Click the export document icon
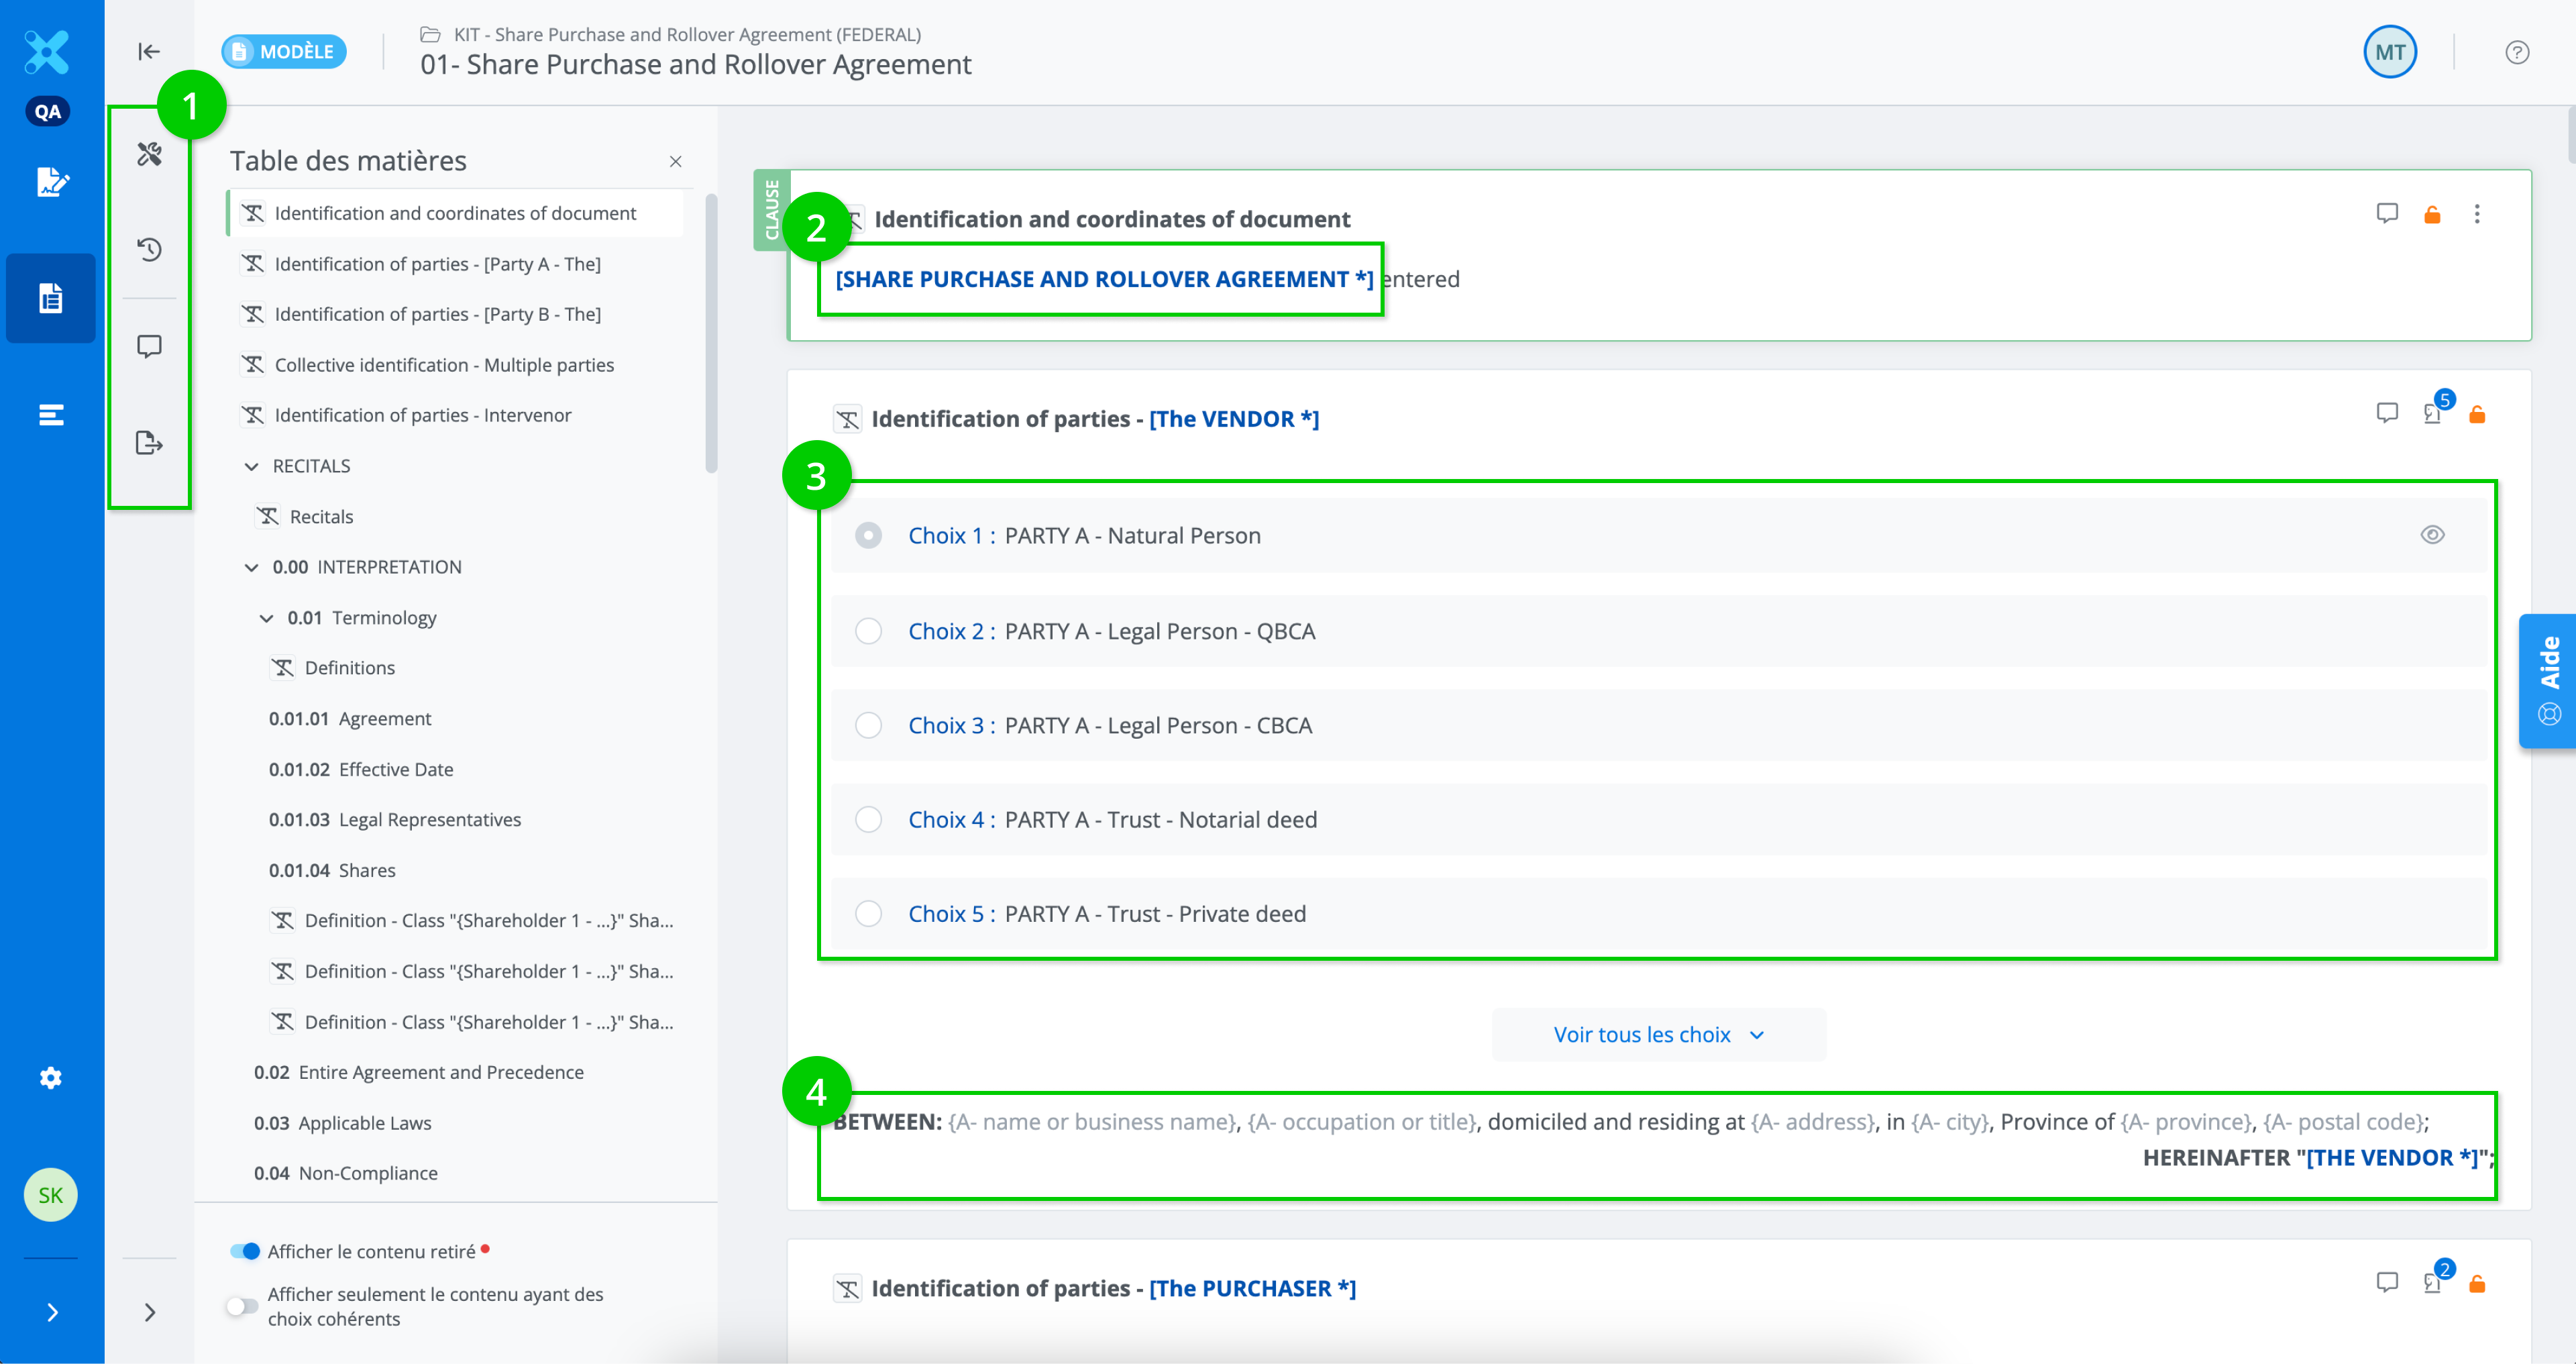Image resolution: width=2576 pixels, height=1364 pixels. (x=149, y=443)
